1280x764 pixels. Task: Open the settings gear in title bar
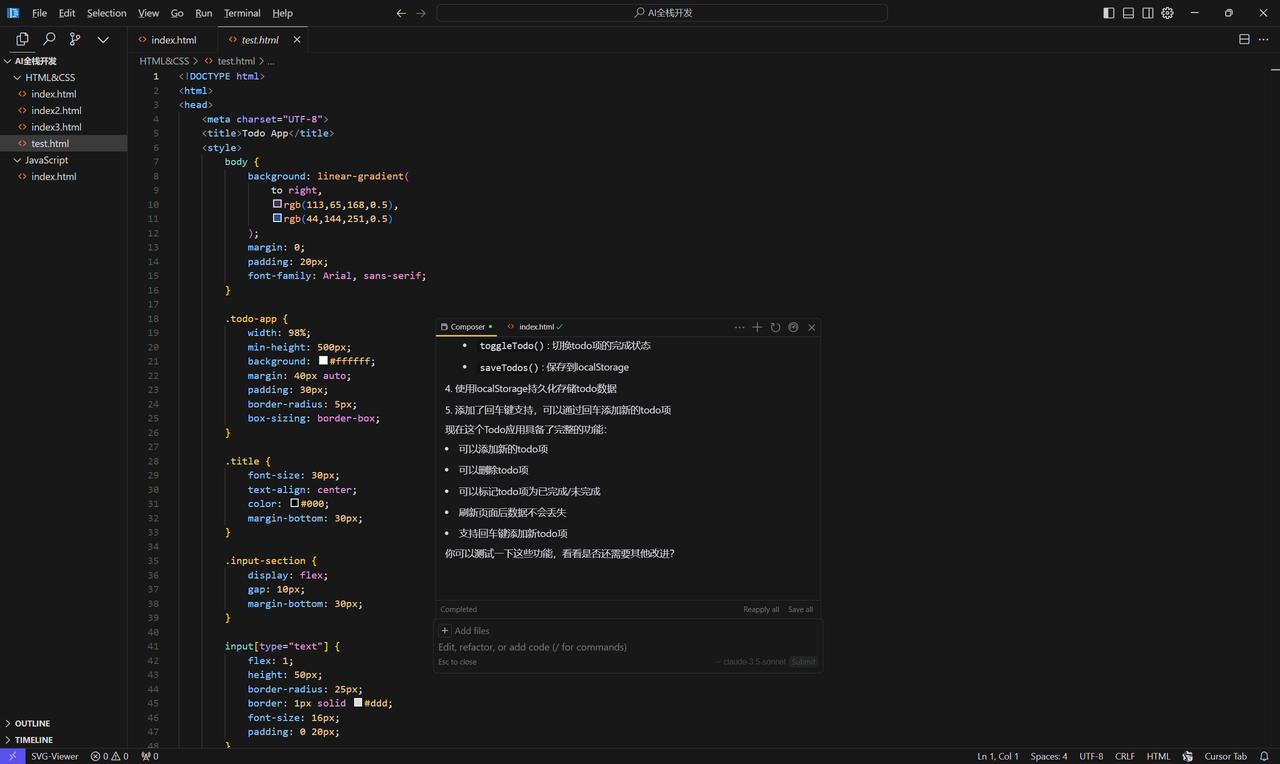point(1167,13)
